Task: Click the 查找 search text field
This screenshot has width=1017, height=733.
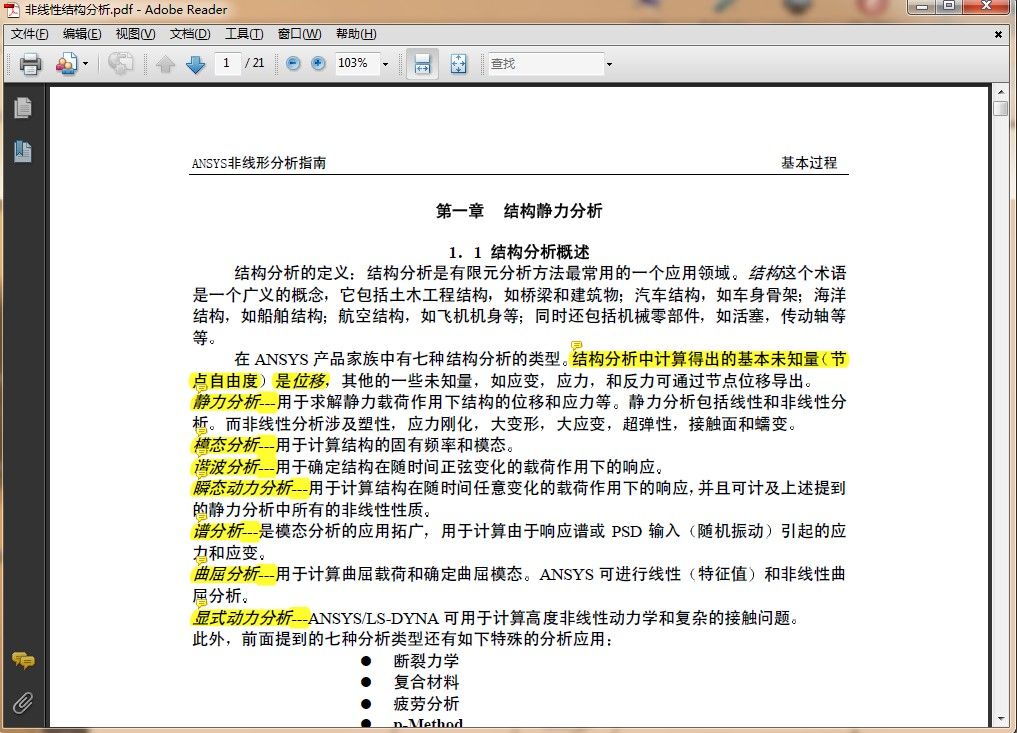Action: [x=543, y=64]
